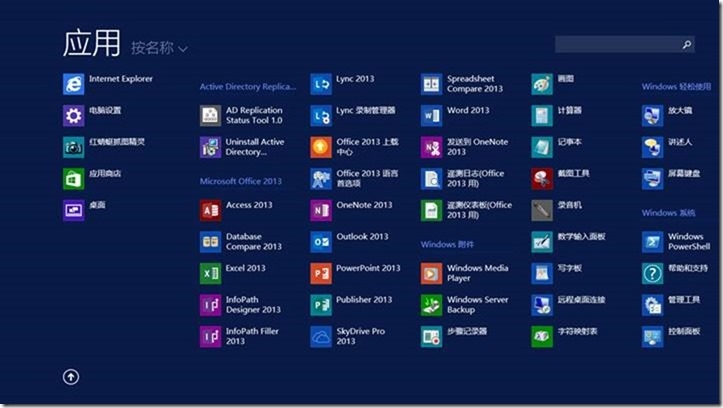Screen dimensions: 723x408
Task: Open Office 2013 语言首选项 (Language Preferences)
Action: tap(355, 178)
